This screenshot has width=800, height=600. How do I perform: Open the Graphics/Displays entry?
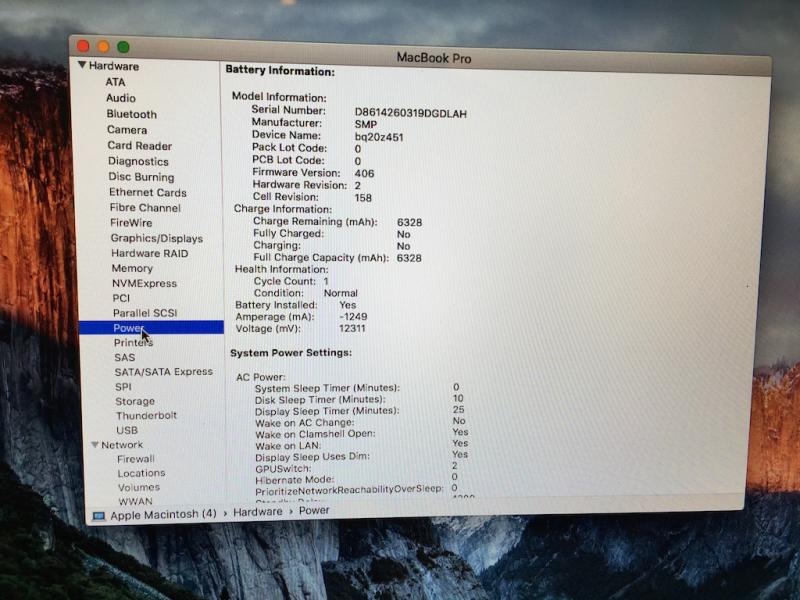tap(156, 238)
